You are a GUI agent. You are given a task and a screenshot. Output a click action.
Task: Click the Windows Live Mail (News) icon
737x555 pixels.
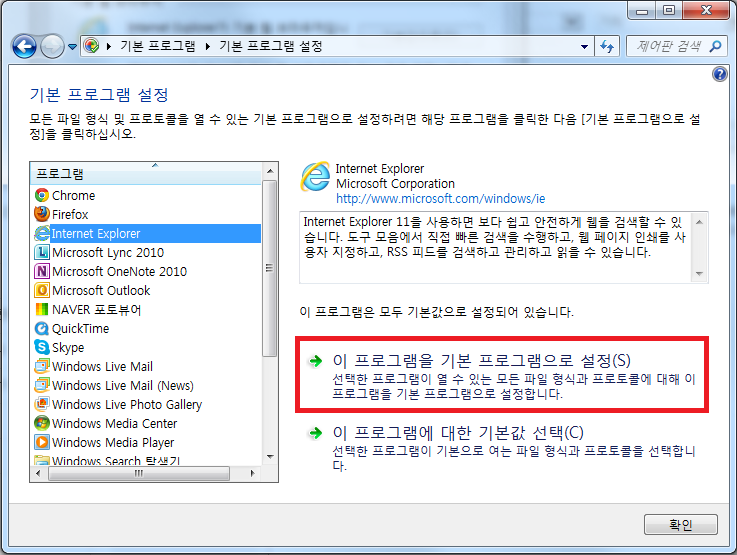42,385
